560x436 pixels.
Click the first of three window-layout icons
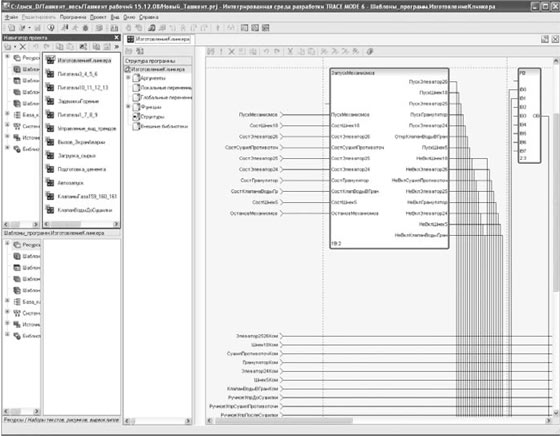[x=244, y=28]
